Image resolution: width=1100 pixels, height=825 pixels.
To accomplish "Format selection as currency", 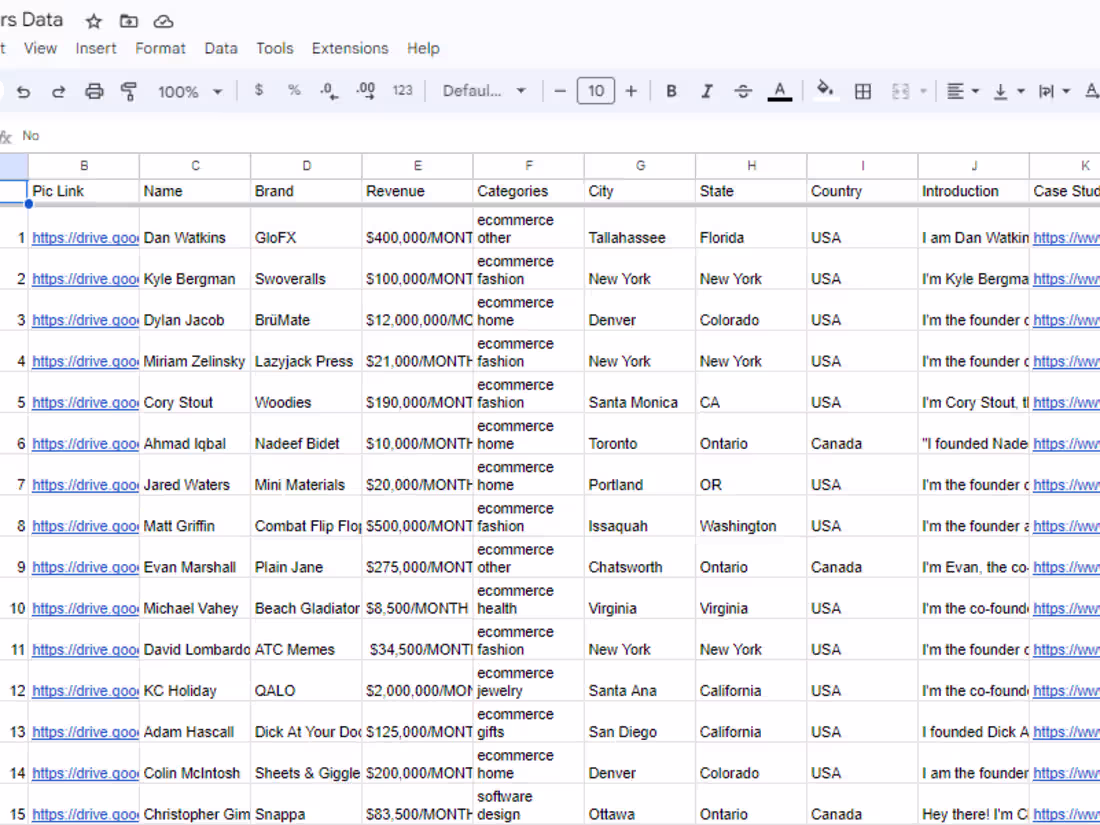I will click(x=258, y=91).
